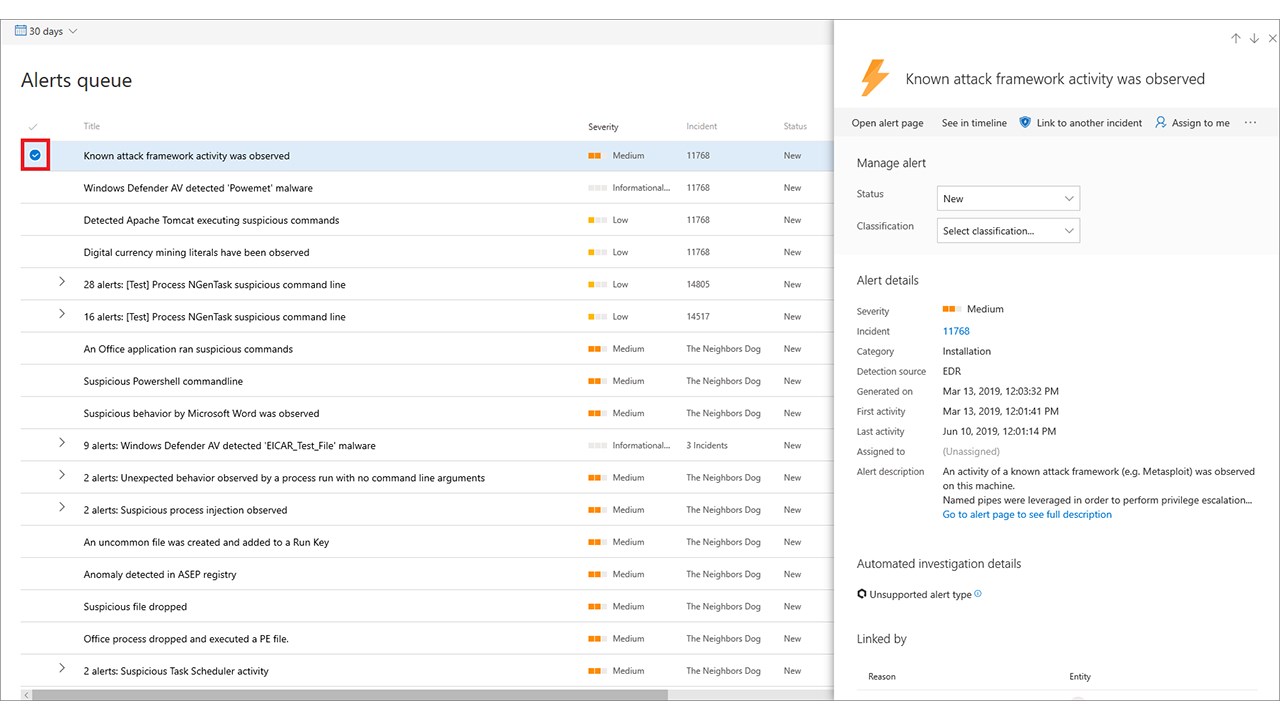Click Open alert page in the panel toolbar
Viewport: 1280px width, 720px height.
[887, 123]
